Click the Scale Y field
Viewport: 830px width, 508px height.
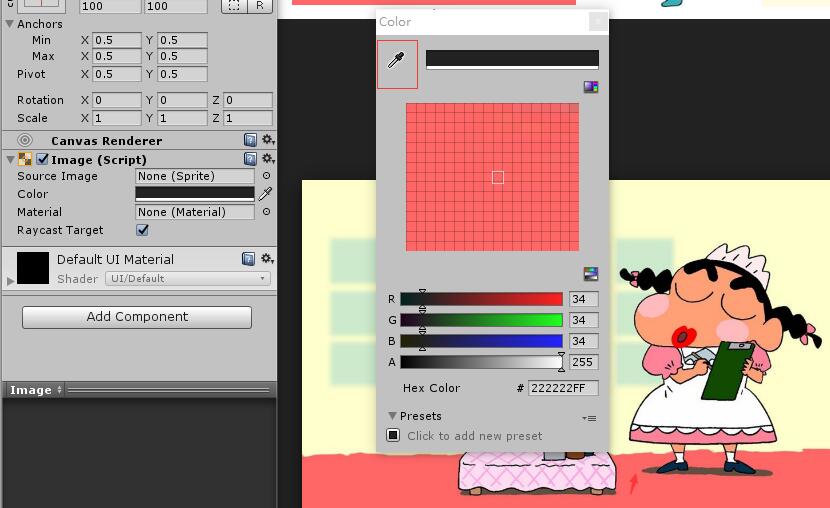click(182, 118)
